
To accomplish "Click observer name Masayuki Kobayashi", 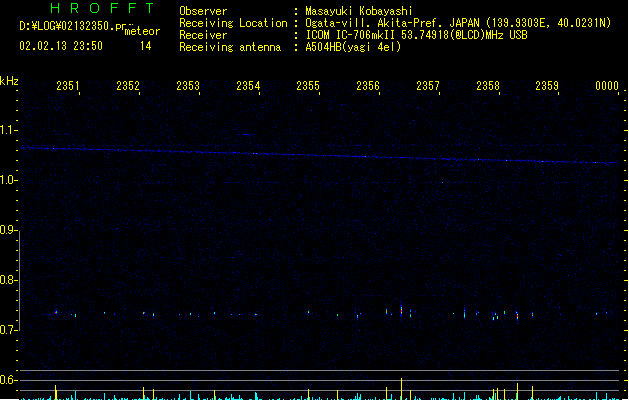I will [x=359, y=11].
